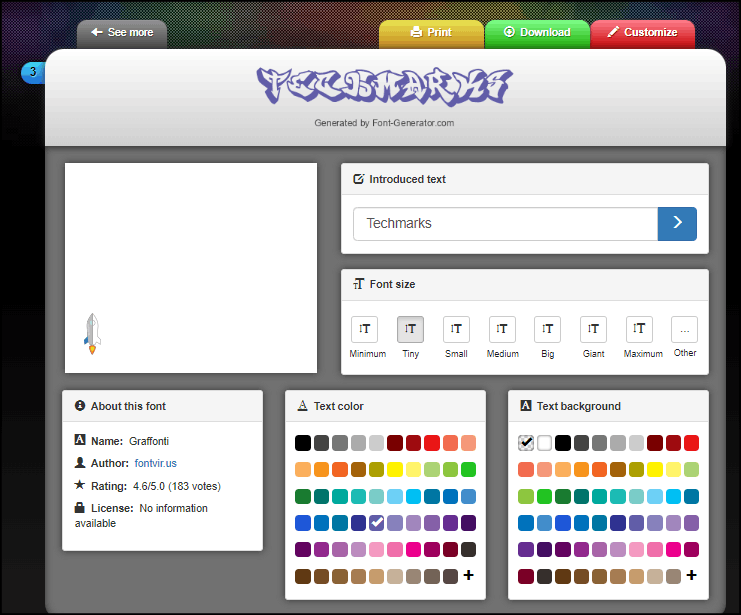Select the Minimum font size icon

pyautogui.click(x=365, y=329)
